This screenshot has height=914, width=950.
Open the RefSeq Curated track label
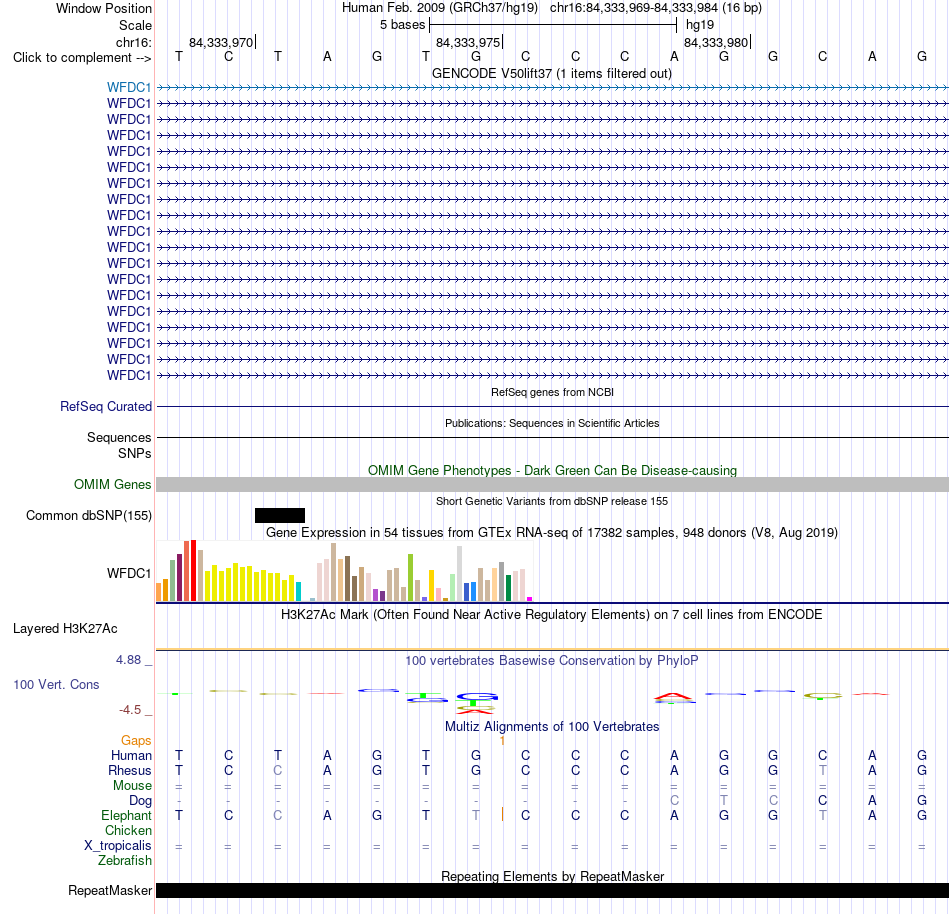(x=105, y=406)
